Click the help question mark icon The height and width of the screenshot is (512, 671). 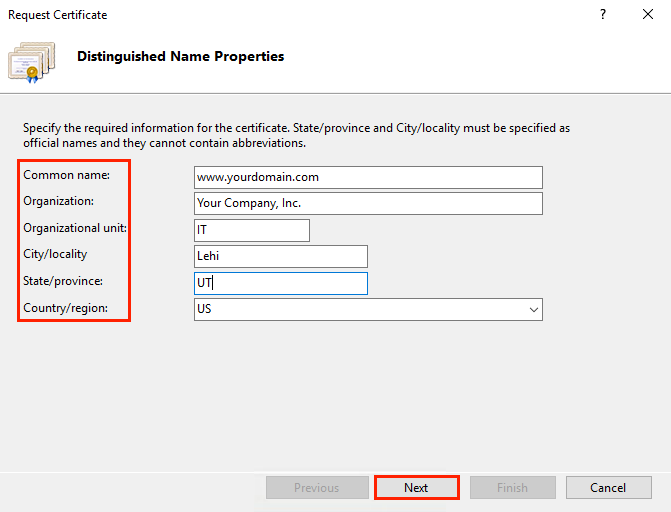click(x=603, y=15)
